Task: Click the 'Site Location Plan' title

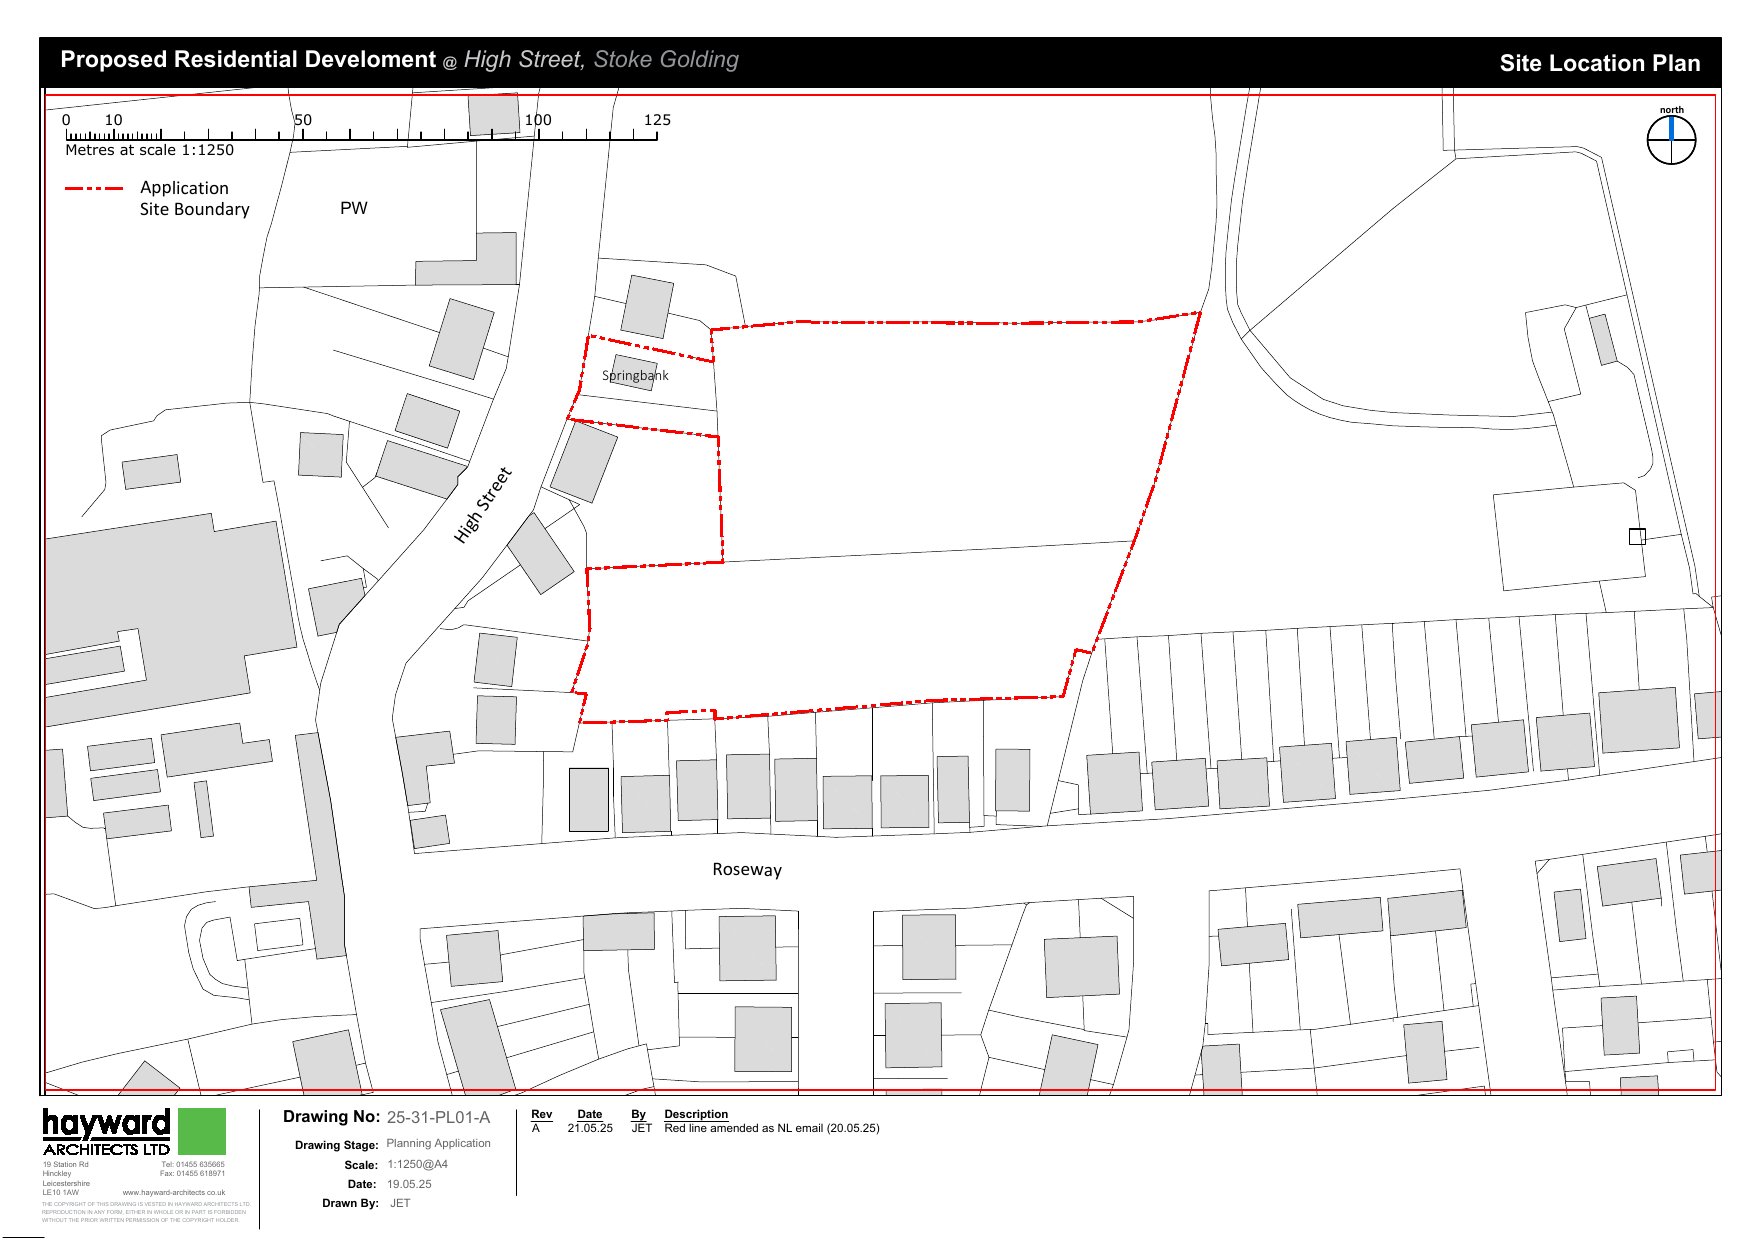Action: [1599, 63]
